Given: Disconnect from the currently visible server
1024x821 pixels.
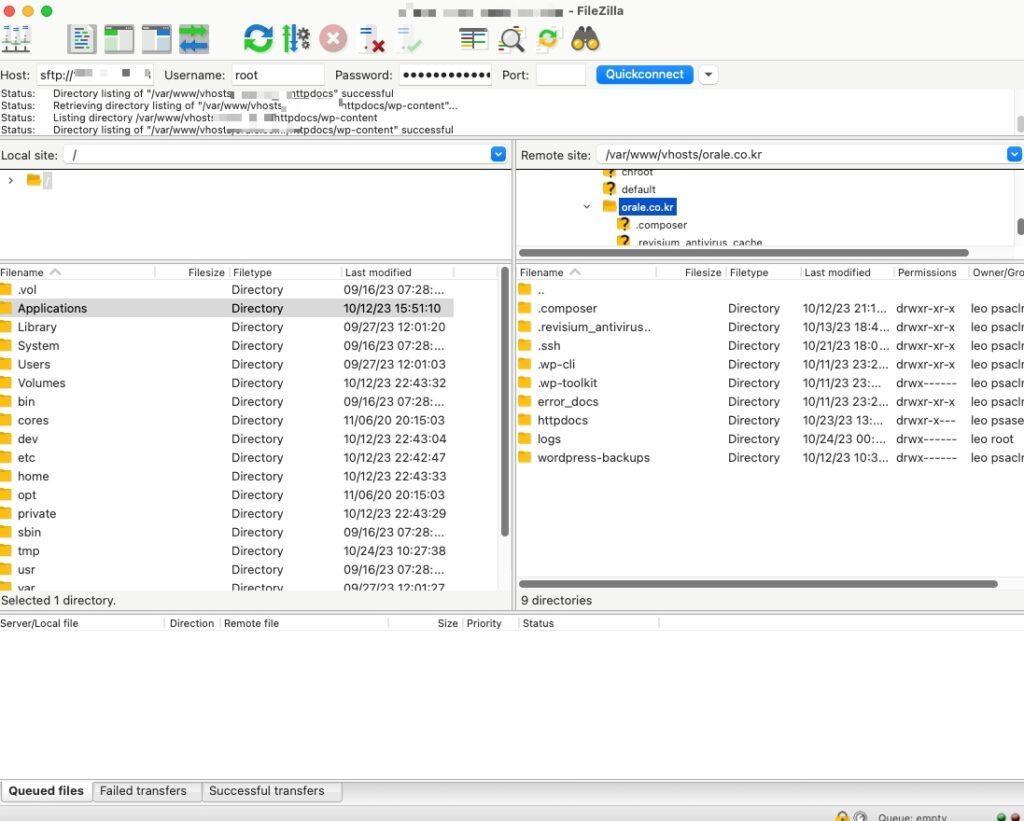Looking at the screenshot, I should pos(372,39).
